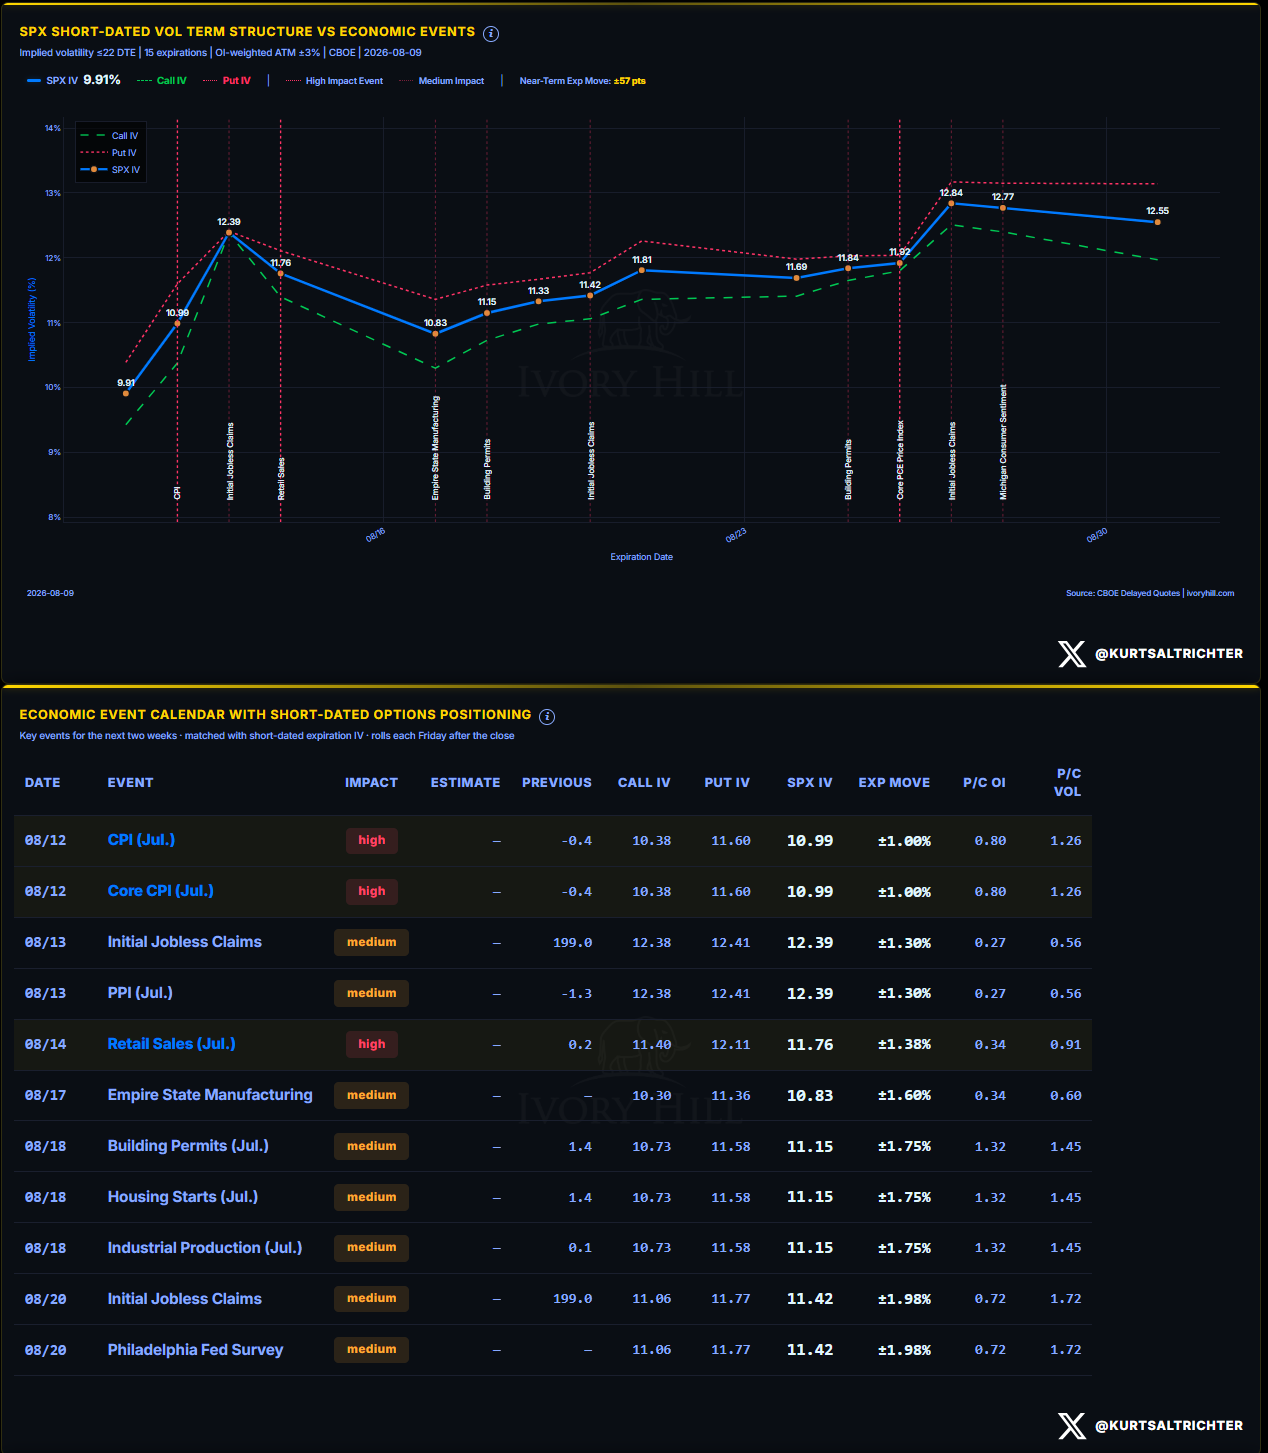Click the Empire State Manufacturing chart marker label
Screen dimensions: 1268x1453
pos(435,448)
